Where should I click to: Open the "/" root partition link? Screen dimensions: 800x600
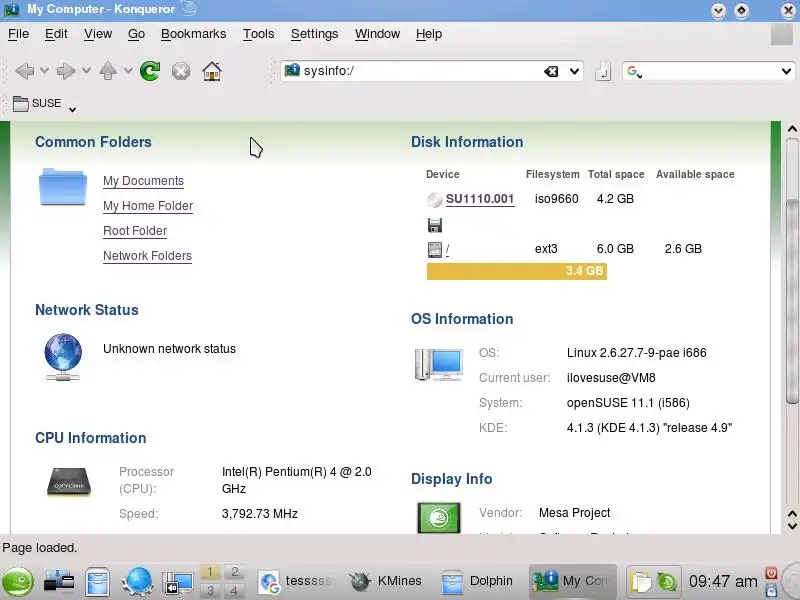click(447, 249)
